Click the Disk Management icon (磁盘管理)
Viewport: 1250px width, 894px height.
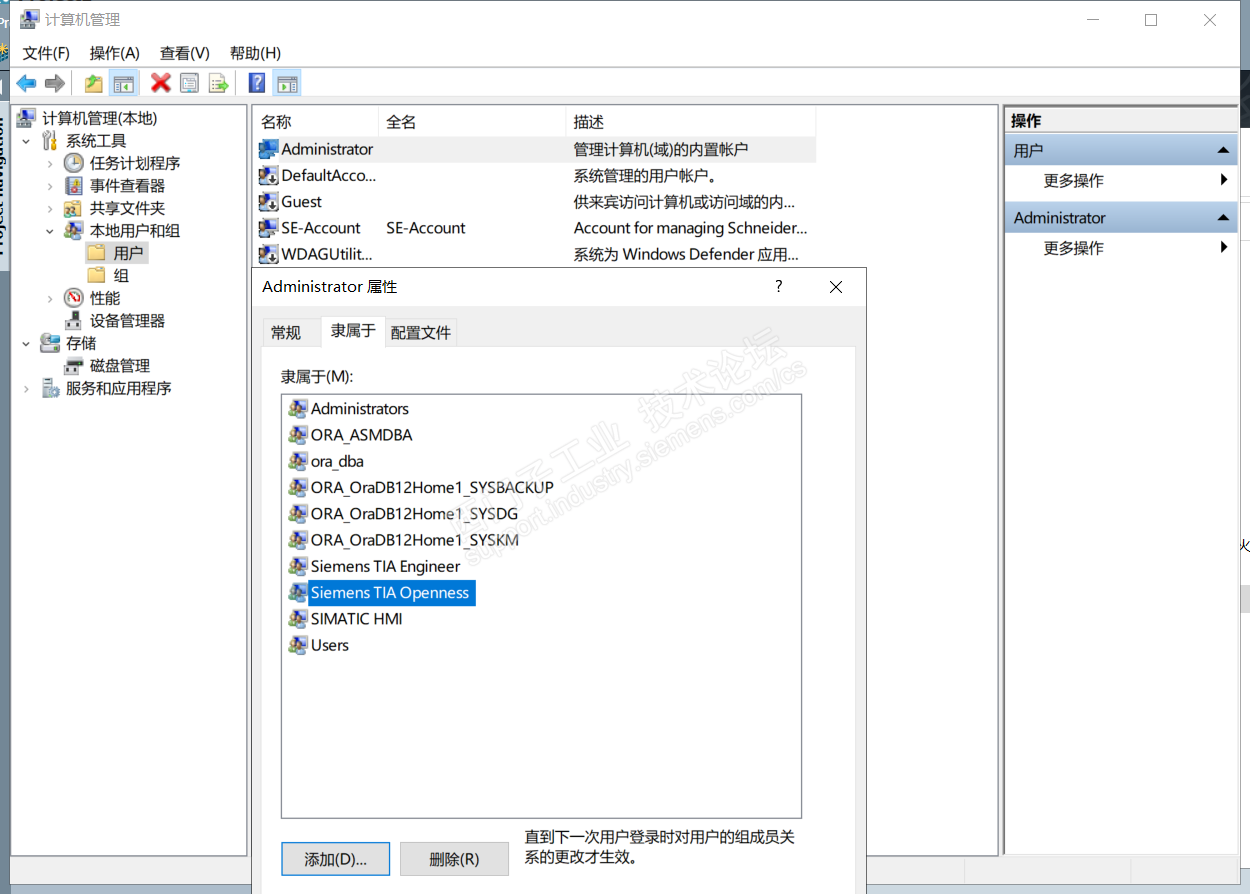pyautogui.click(x=74, y=366)
